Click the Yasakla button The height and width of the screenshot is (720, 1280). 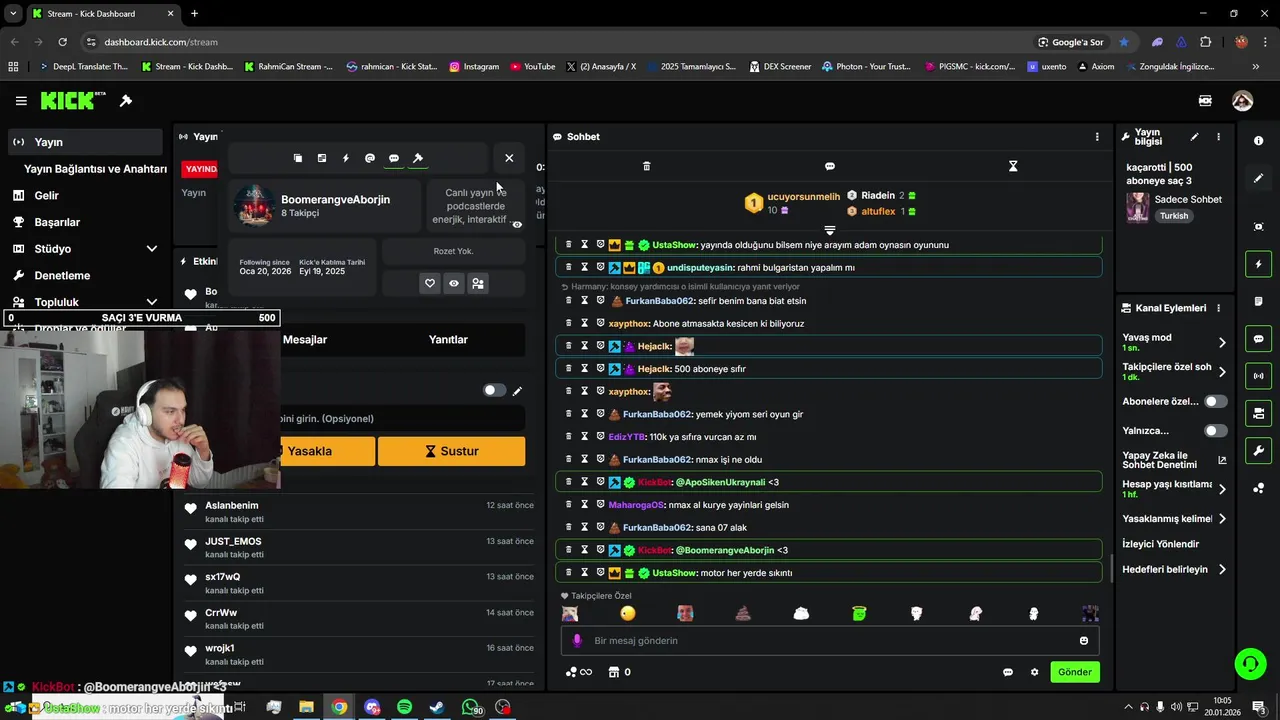328,451
